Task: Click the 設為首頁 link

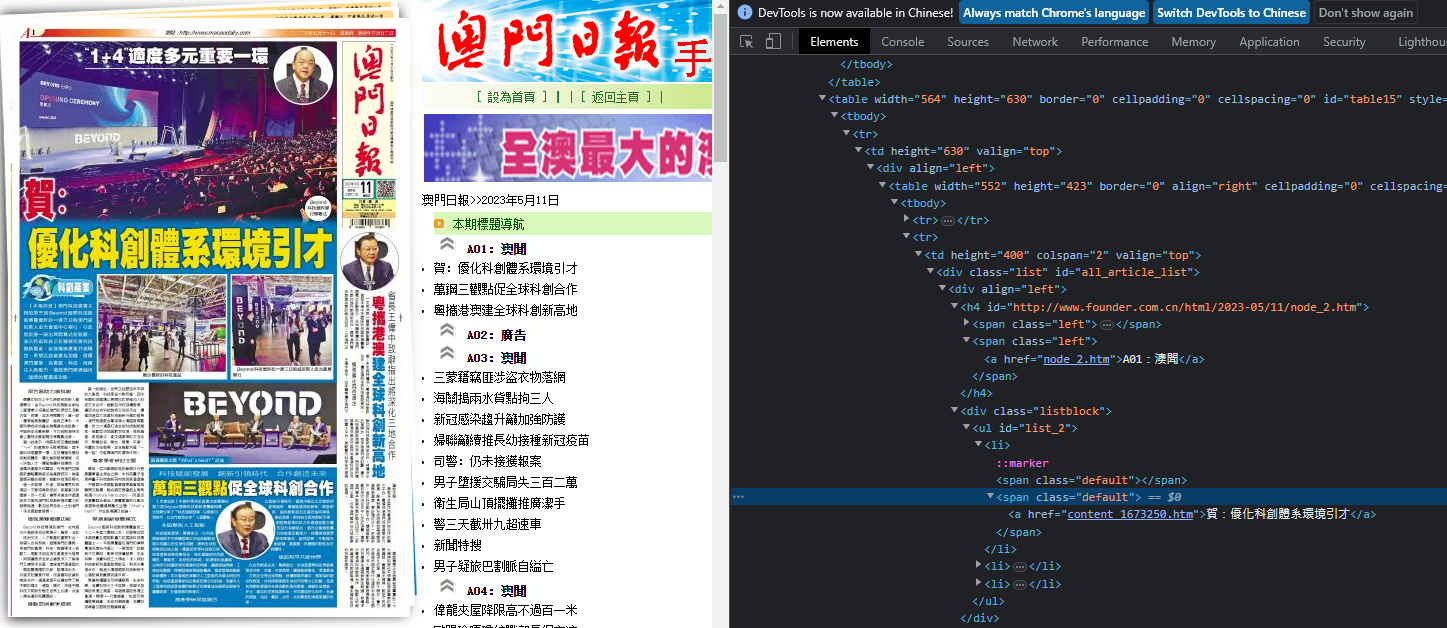Action: 512,97
